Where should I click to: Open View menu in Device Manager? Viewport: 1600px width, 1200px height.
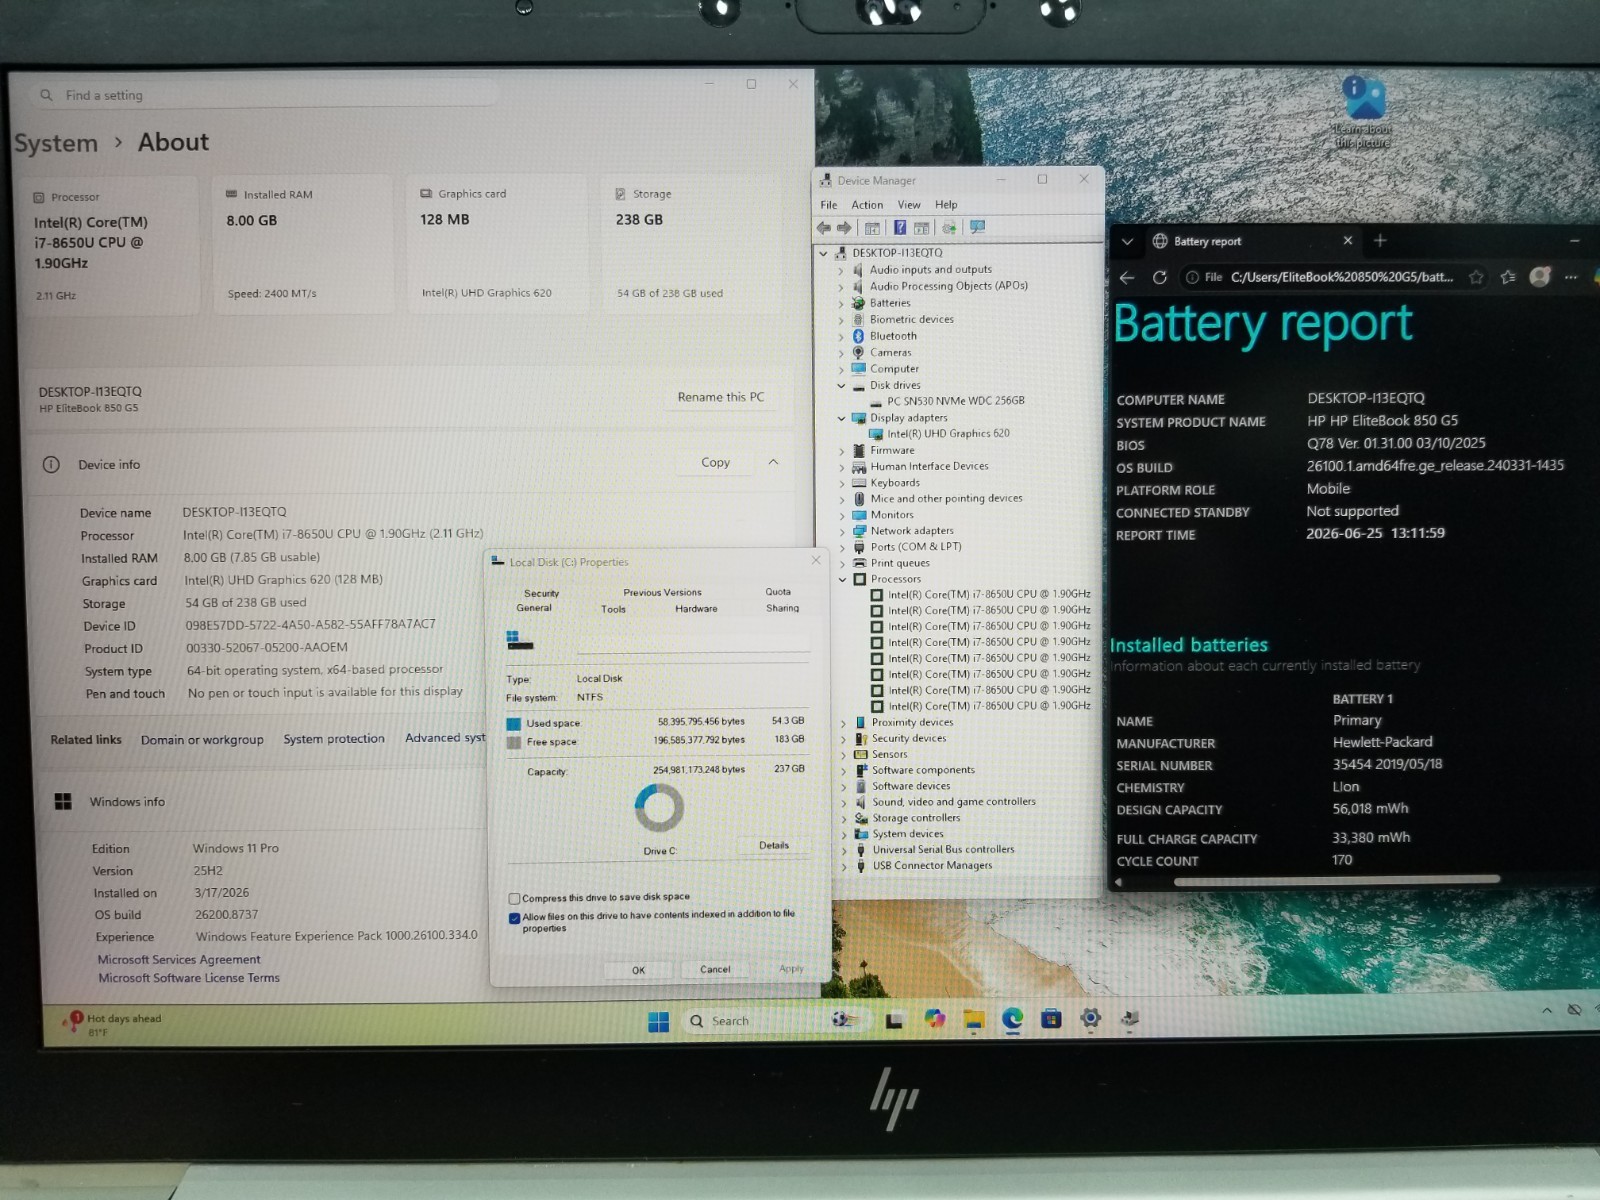coord(909,205)
